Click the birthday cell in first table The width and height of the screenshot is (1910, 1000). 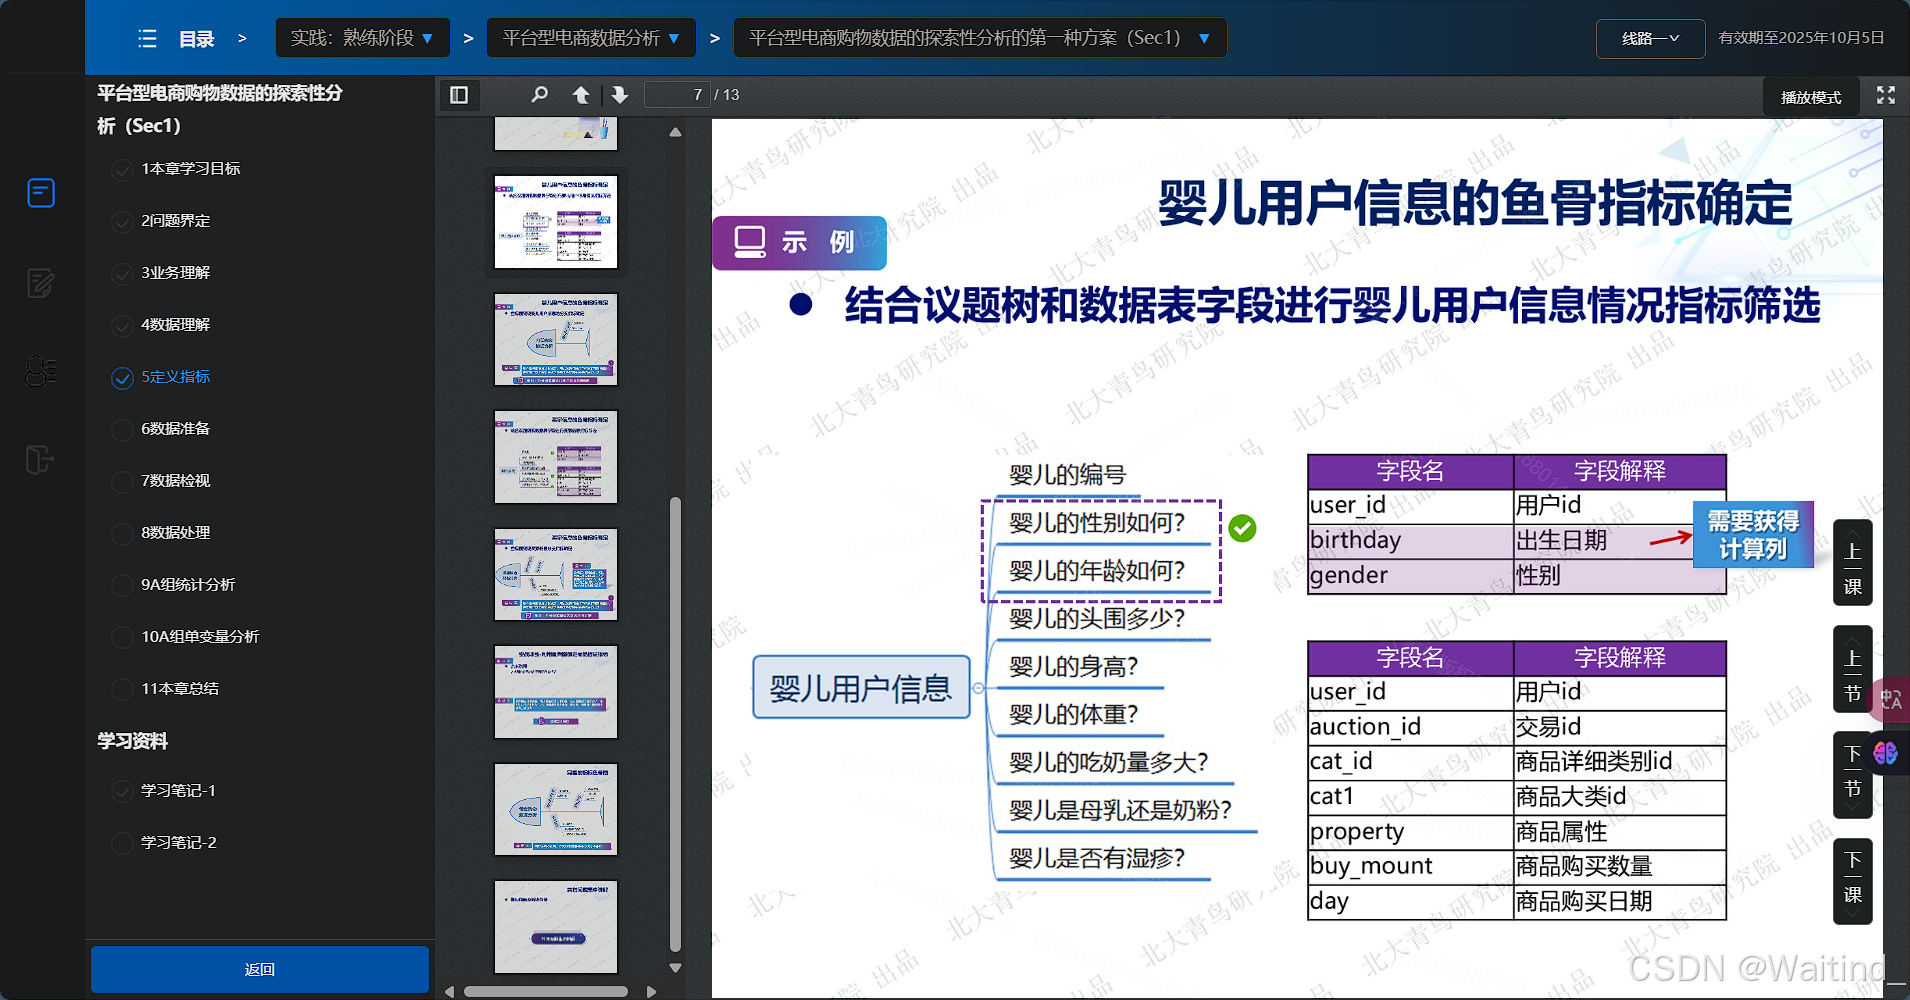[x=1410, y=540]
